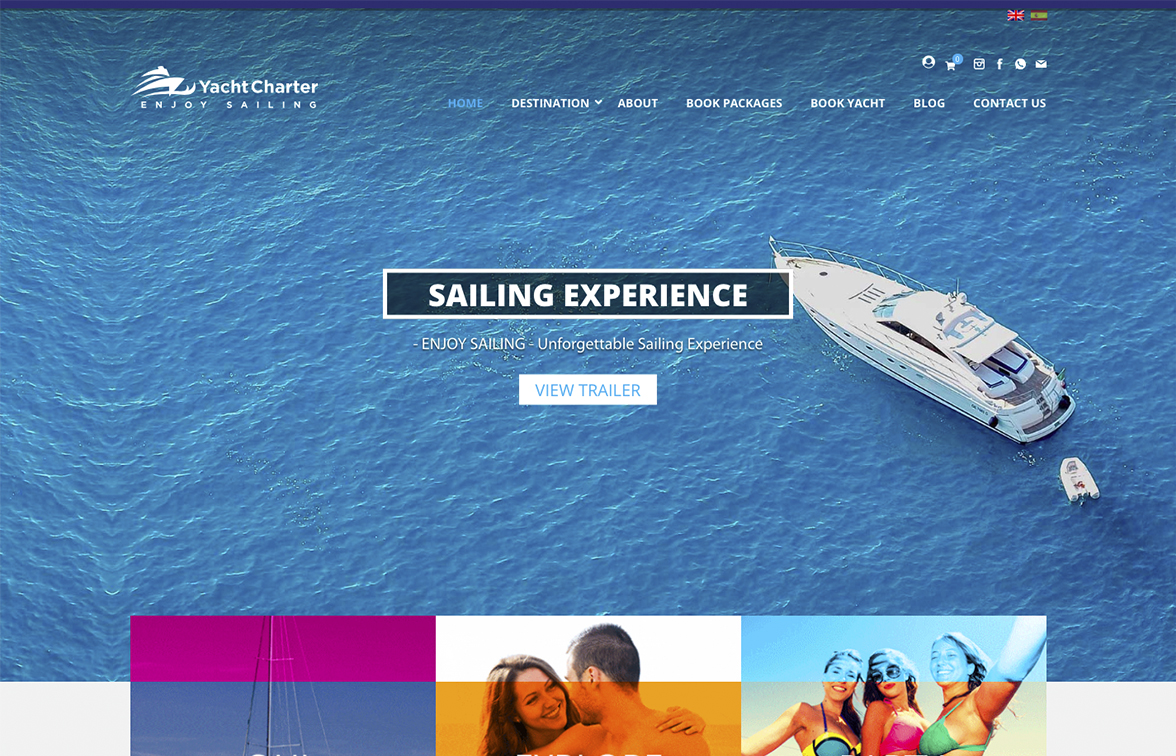Switch language with the UK flag
Viewport: 1176px width, 756px height.
[1016, 15]
